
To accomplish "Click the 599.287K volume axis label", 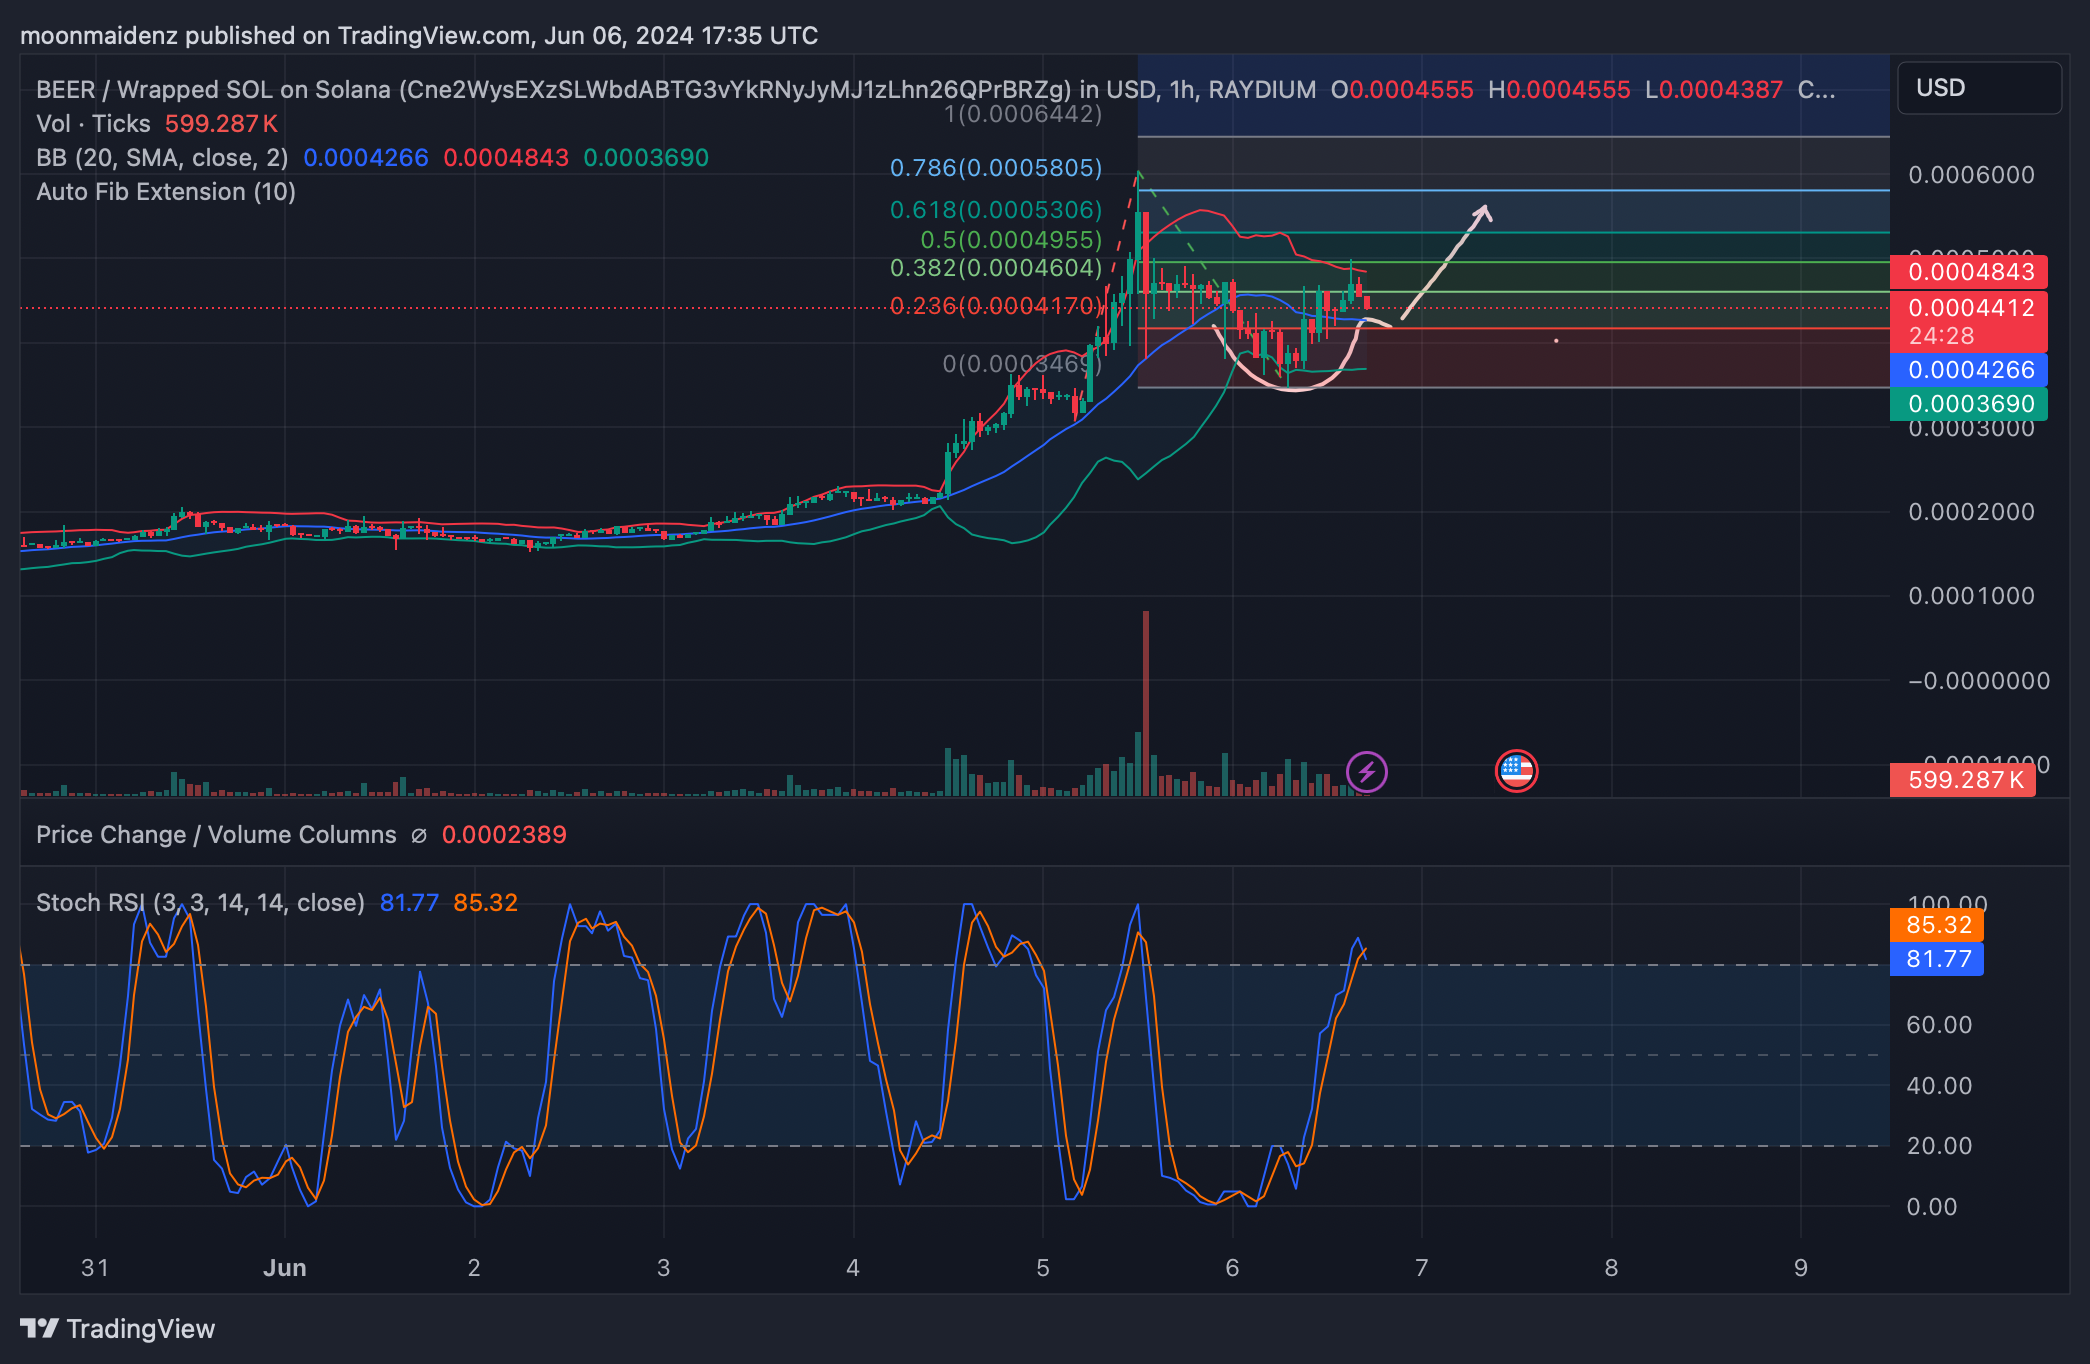I will click(1963, 780).
